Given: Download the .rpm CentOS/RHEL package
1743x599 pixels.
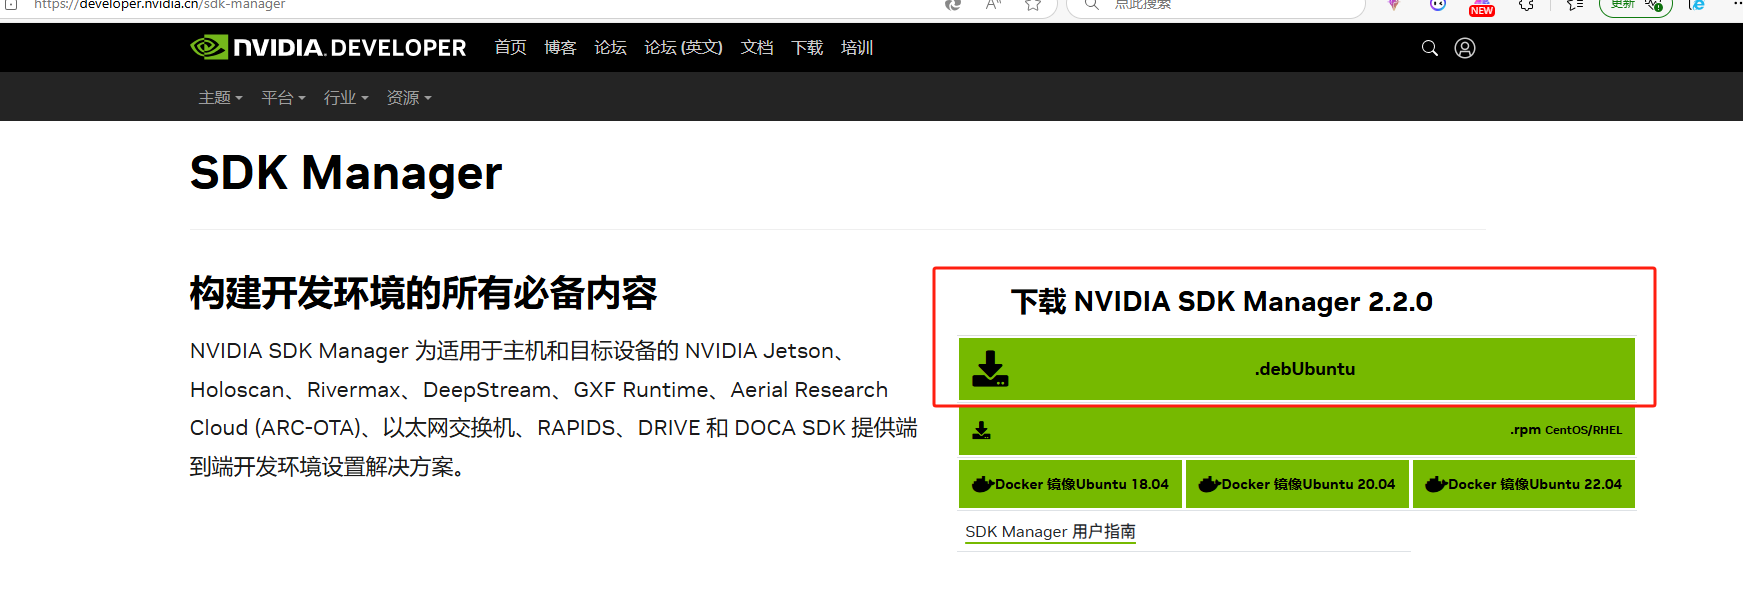Looking at the screenshot, I should 1296,430.
